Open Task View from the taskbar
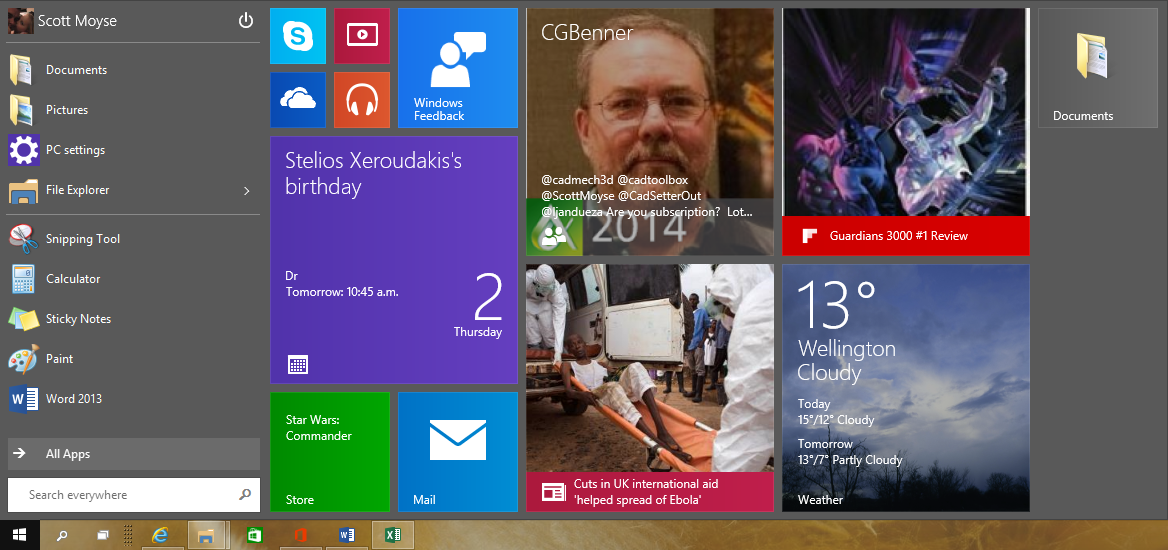Image resolution: width=1168 pixels, height=550 pixels. tap(103, 535)
